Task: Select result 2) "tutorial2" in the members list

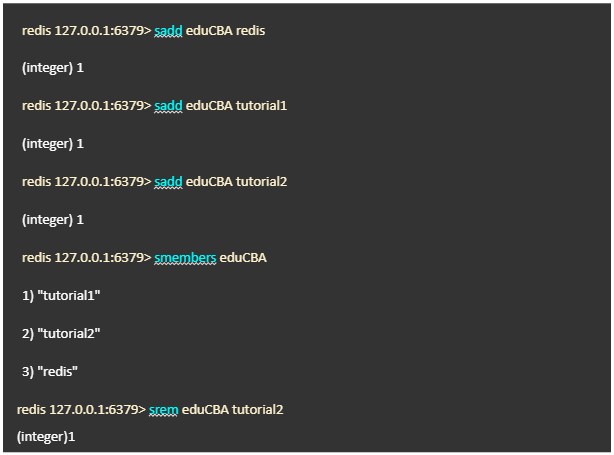Action: tap(61, 334)
